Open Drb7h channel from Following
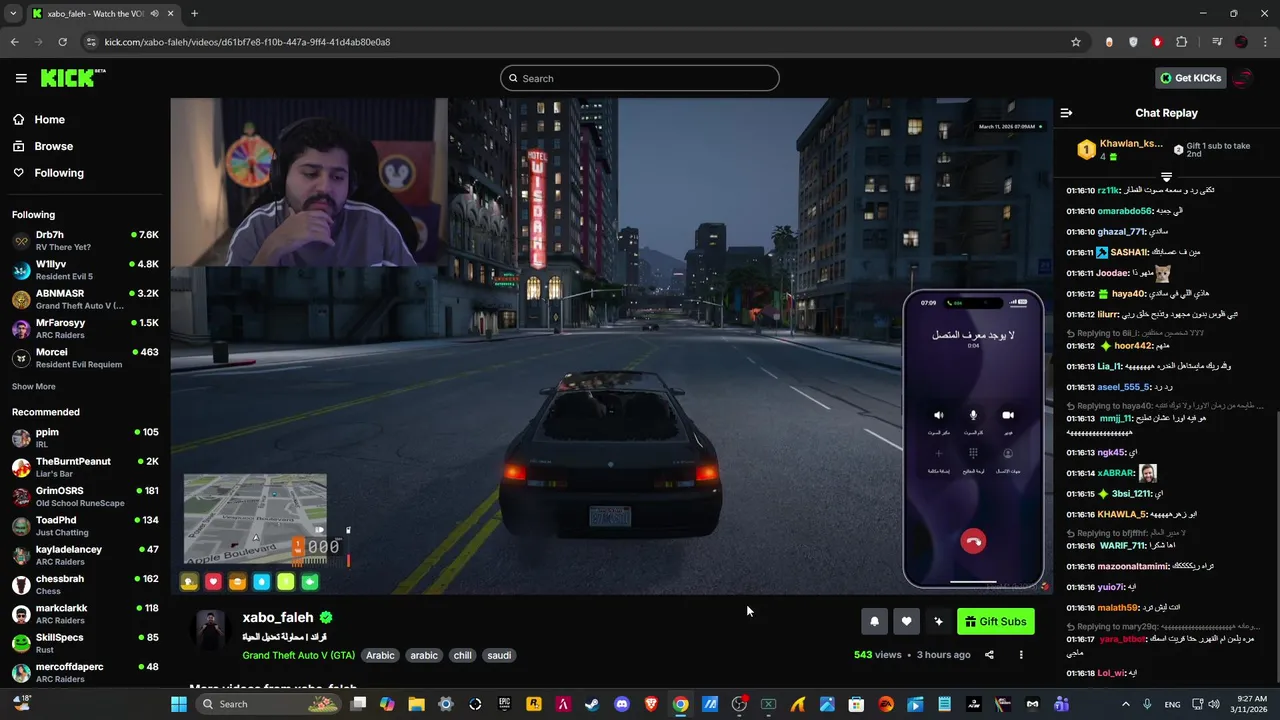 85,241
